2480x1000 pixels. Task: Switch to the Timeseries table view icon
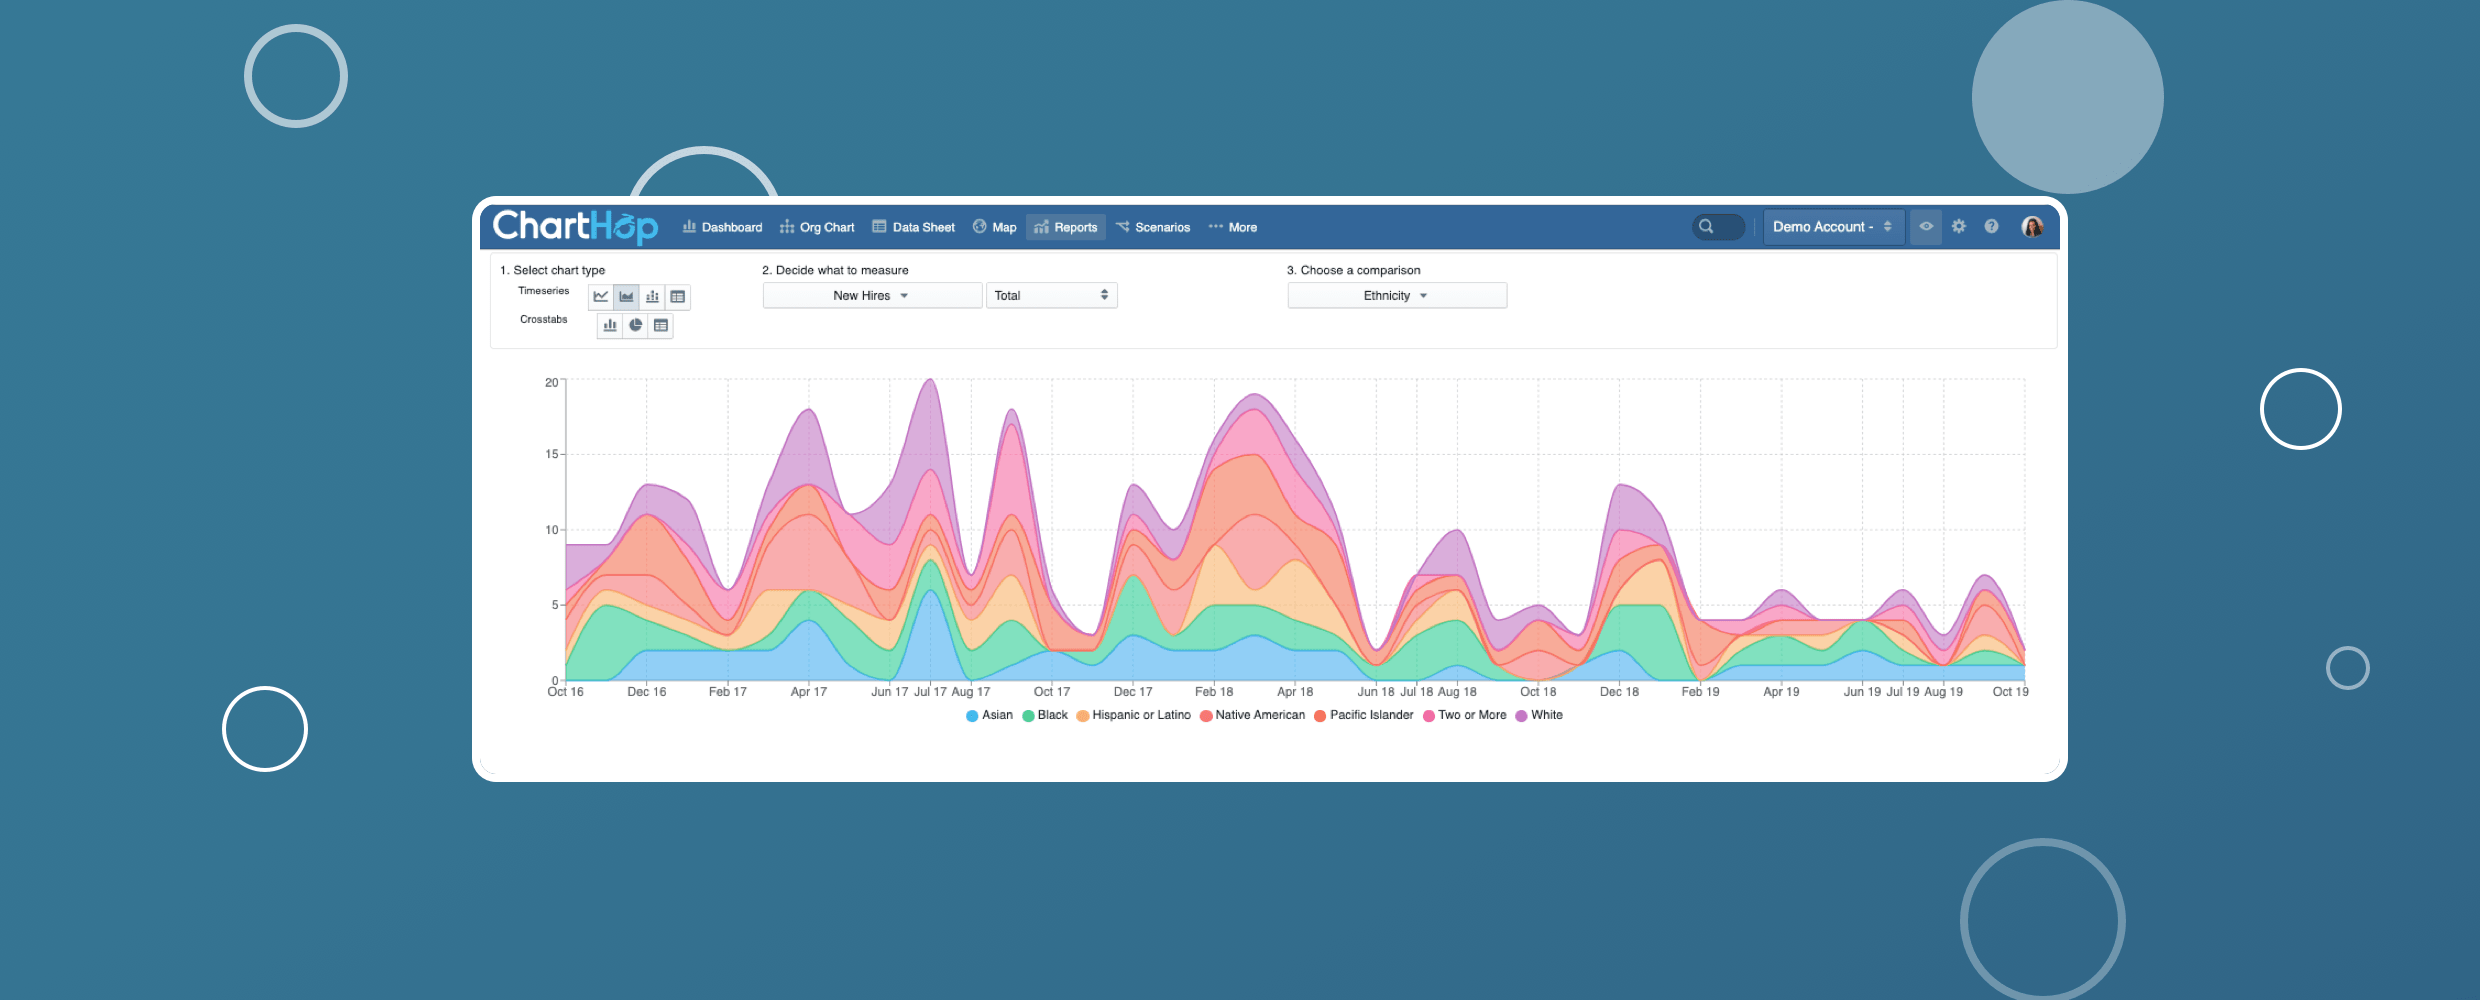pos(678,297)
